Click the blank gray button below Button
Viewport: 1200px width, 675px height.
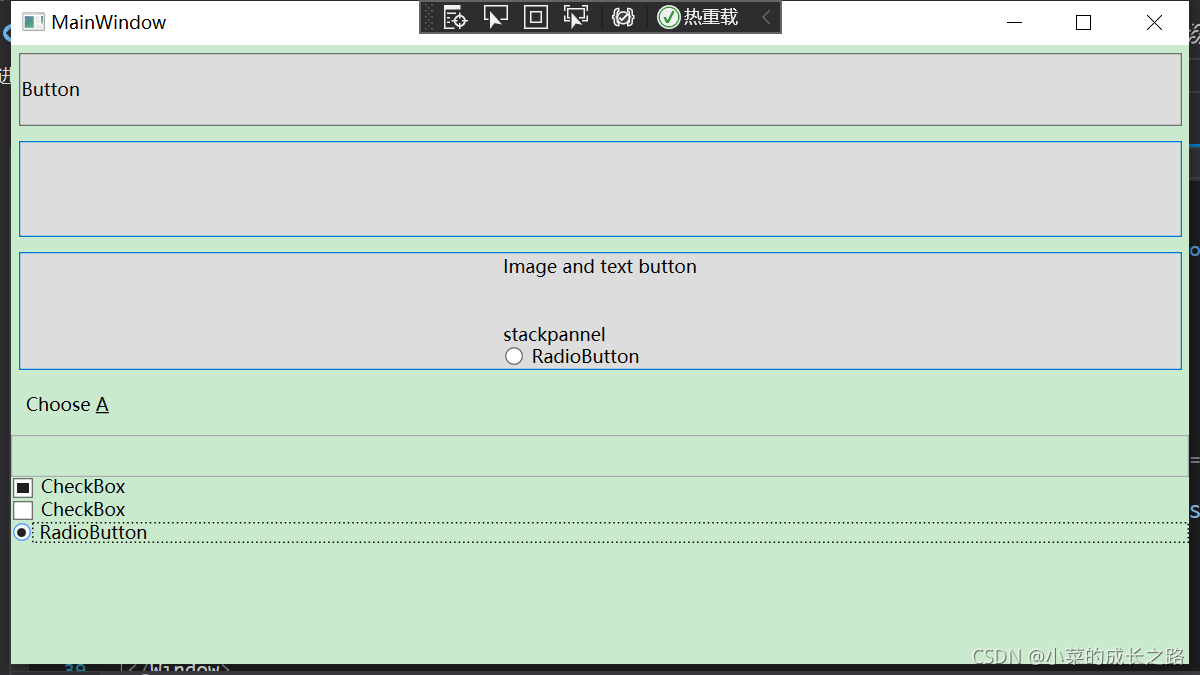(x=600, y=189)
